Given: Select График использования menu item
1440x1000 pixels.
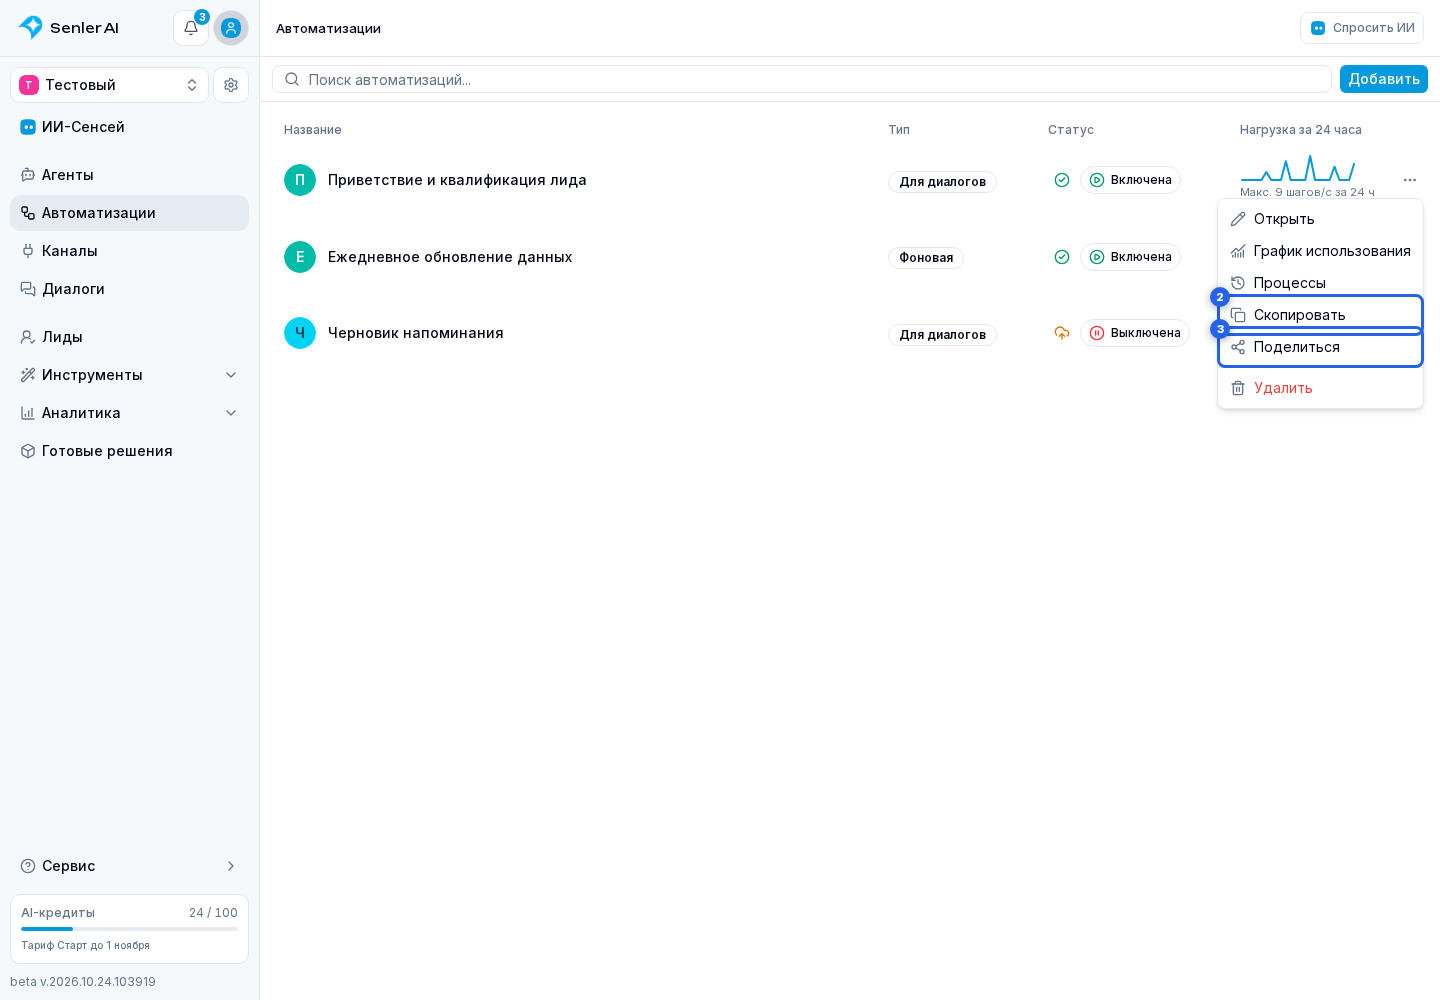Looking at the screenshot, I should (x=1320, y=251).
